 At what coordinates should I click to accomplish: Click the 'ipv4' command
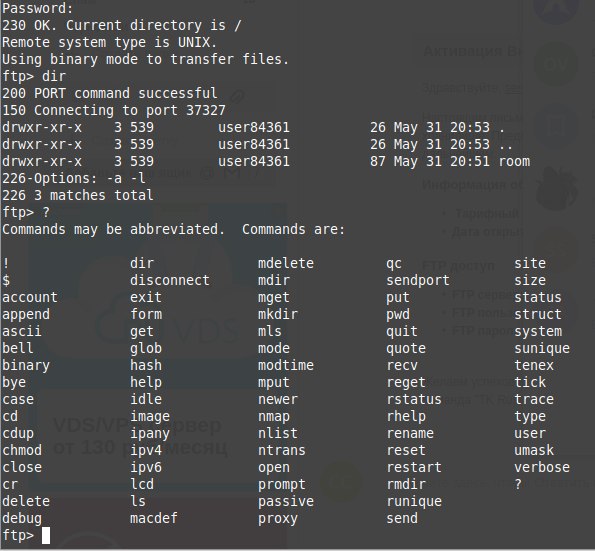[x=146, y=450]
